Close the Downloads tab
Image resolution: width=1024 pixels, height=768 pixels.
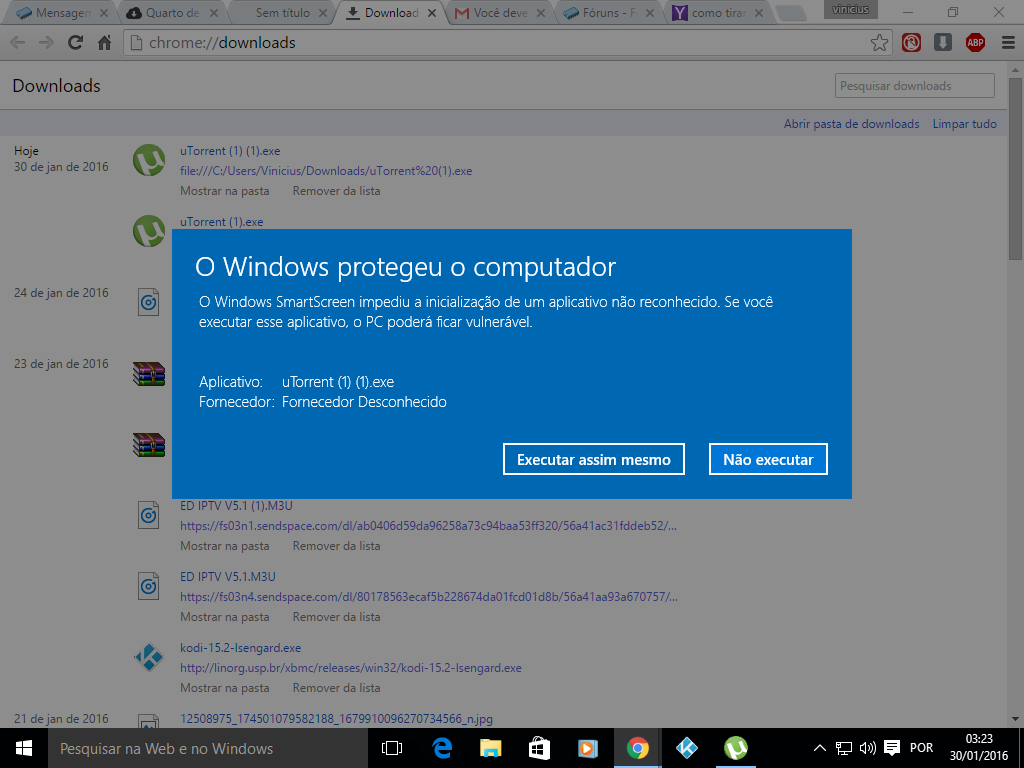431,13
